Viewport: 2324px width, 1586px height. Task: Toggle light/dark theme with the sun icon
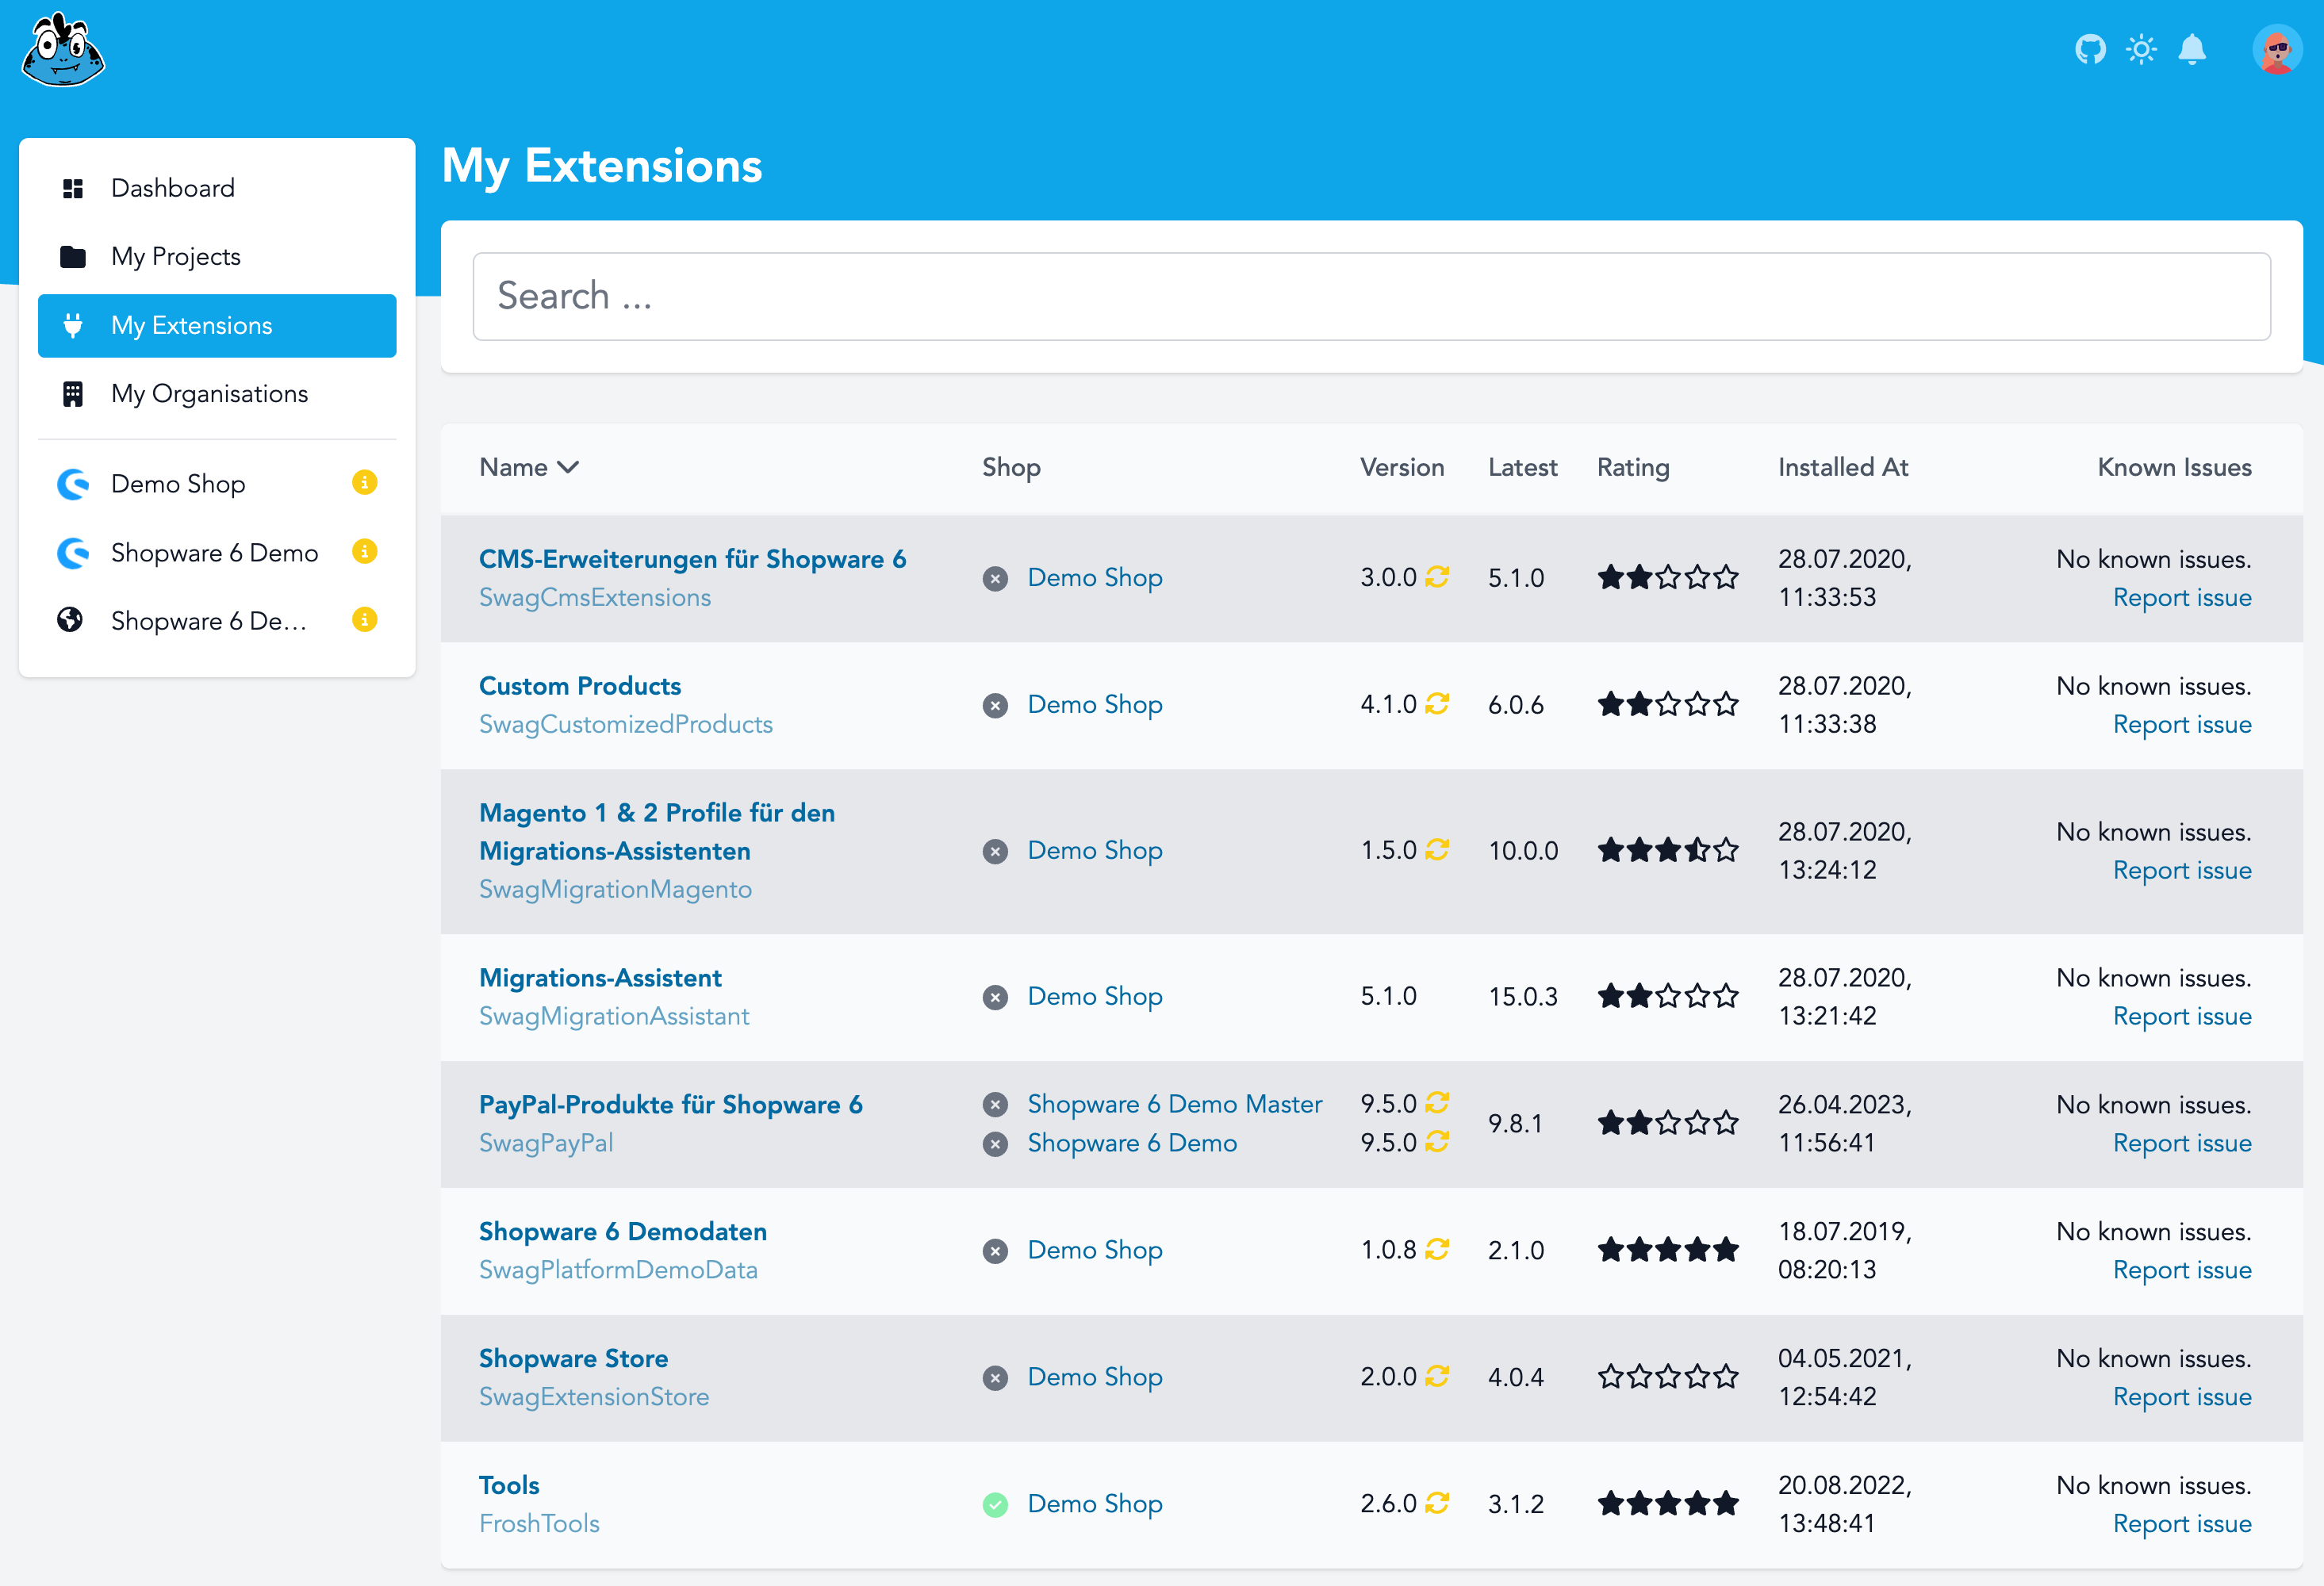[x=2142, y=49]
